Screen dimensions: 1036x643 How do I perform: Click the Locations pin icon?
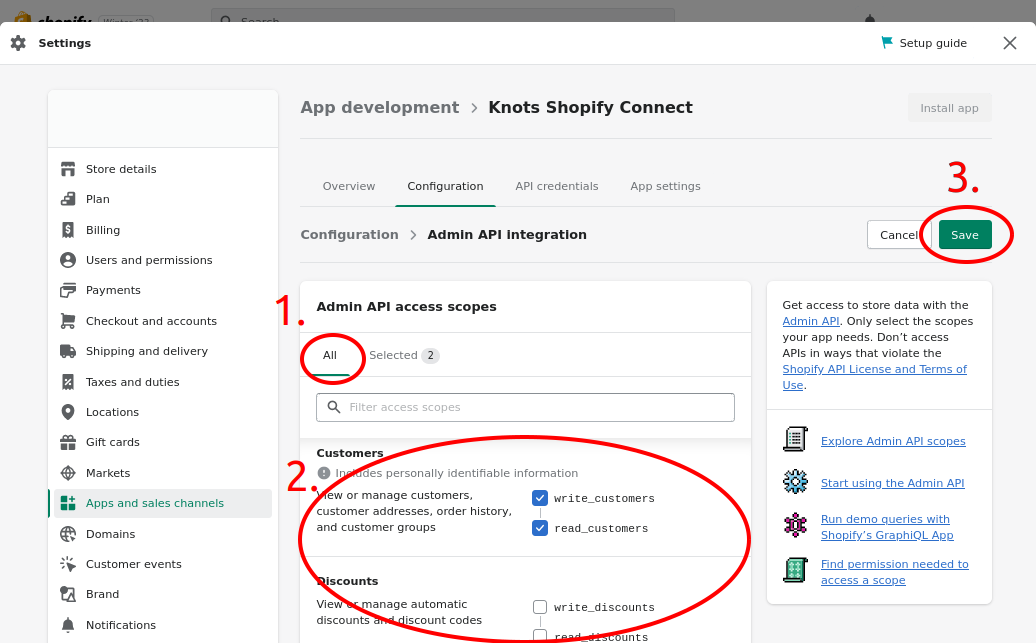pyautogui.click(x=68, y=412)
